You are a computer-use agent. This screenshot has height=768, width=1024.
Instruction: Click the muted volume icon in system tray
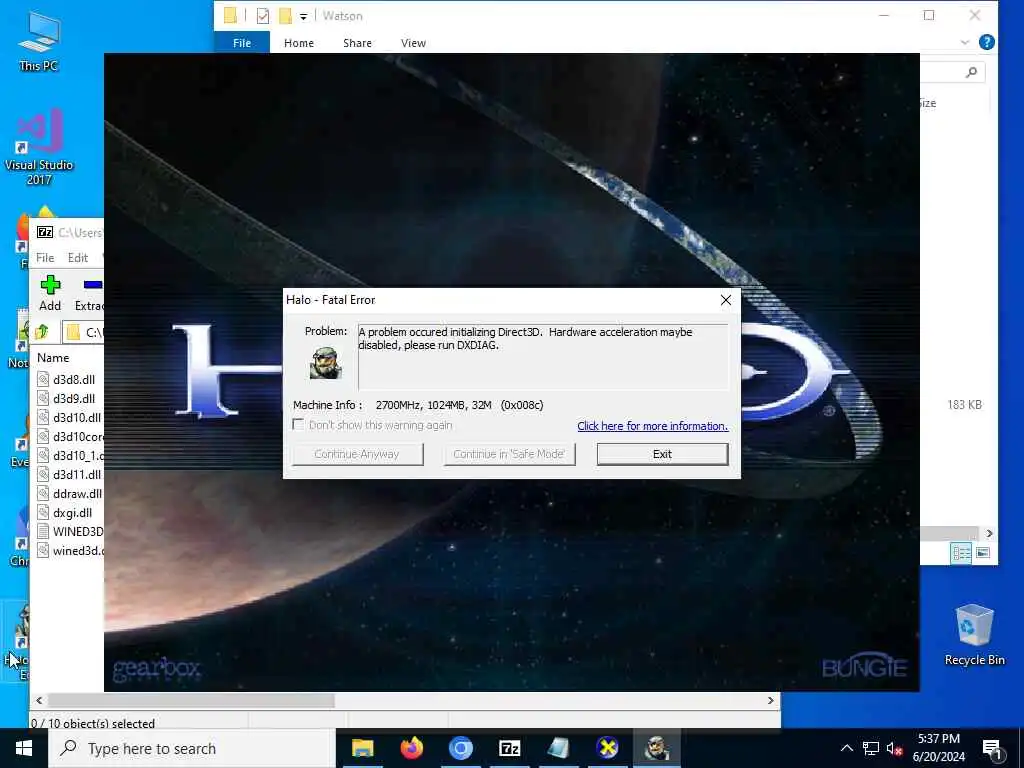894,748
